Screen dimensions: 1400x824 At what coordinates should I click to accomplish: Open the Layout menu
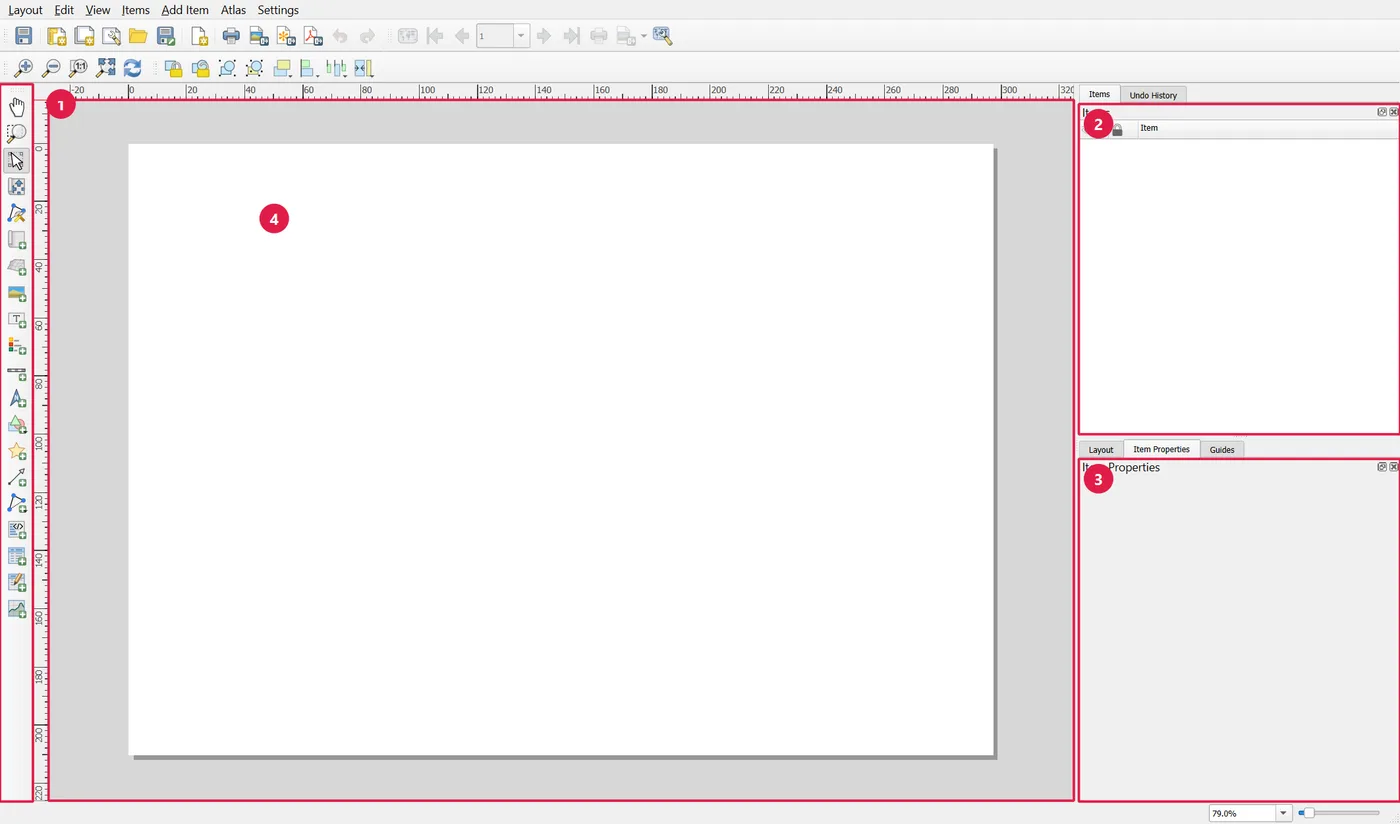(x=25, y=10)
